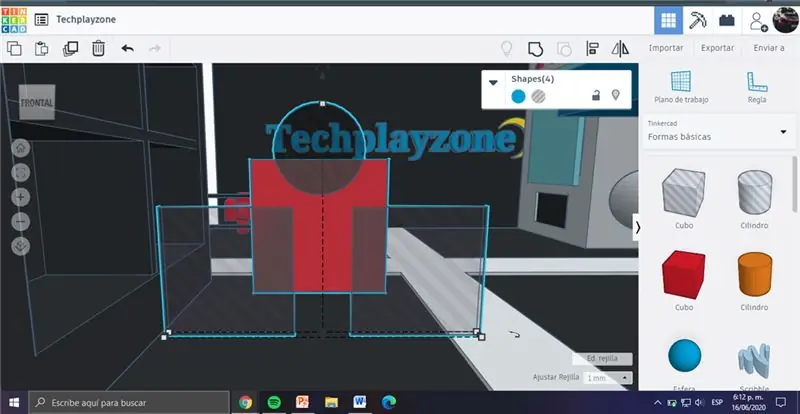
Task: Open Microsoft Edge from the taskbar
Action: point(389,402)
